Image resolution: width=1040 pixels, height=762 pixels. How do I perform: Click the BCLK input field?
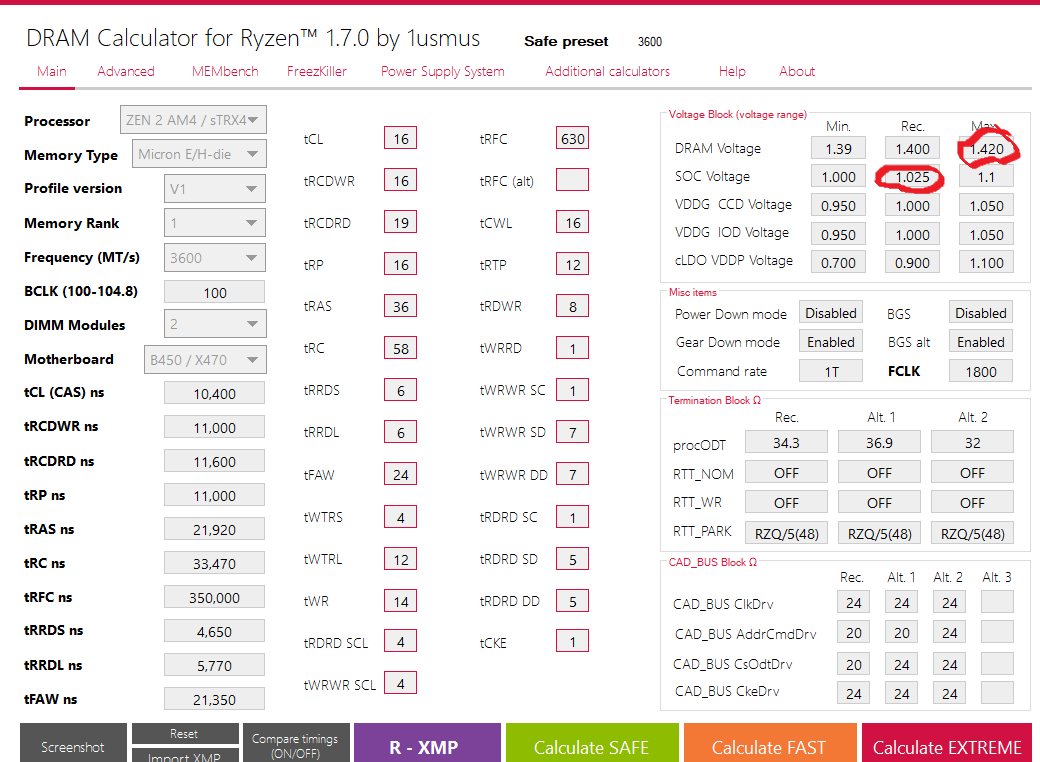coord(214,292)
